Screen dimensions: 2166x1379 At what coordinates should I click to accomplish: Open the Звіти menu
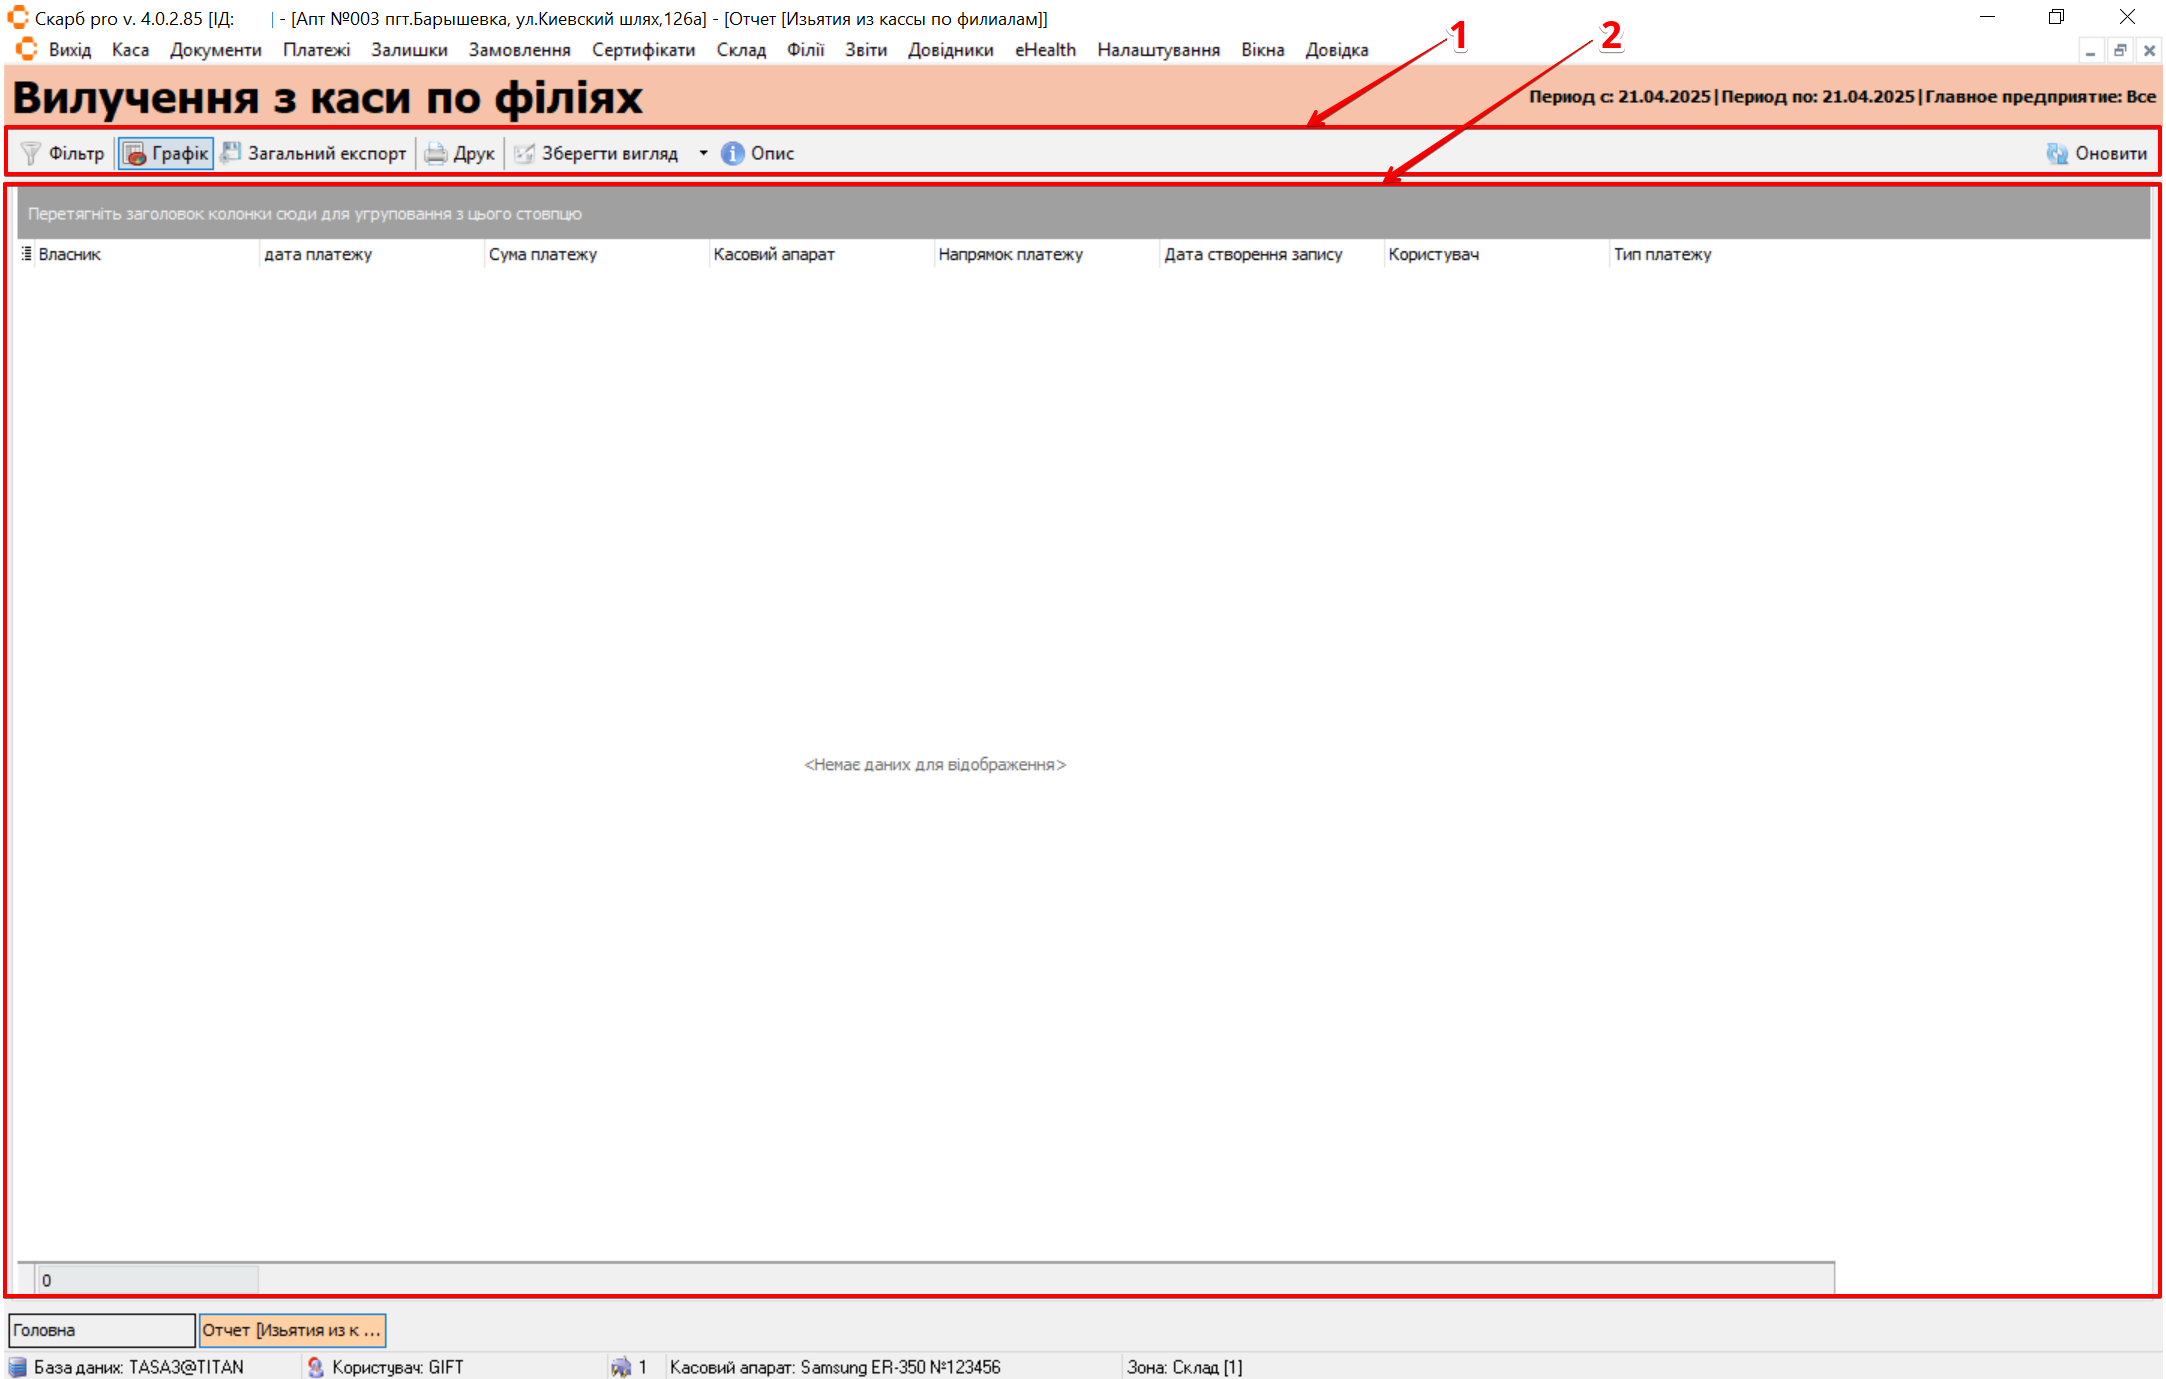(865, 50)
